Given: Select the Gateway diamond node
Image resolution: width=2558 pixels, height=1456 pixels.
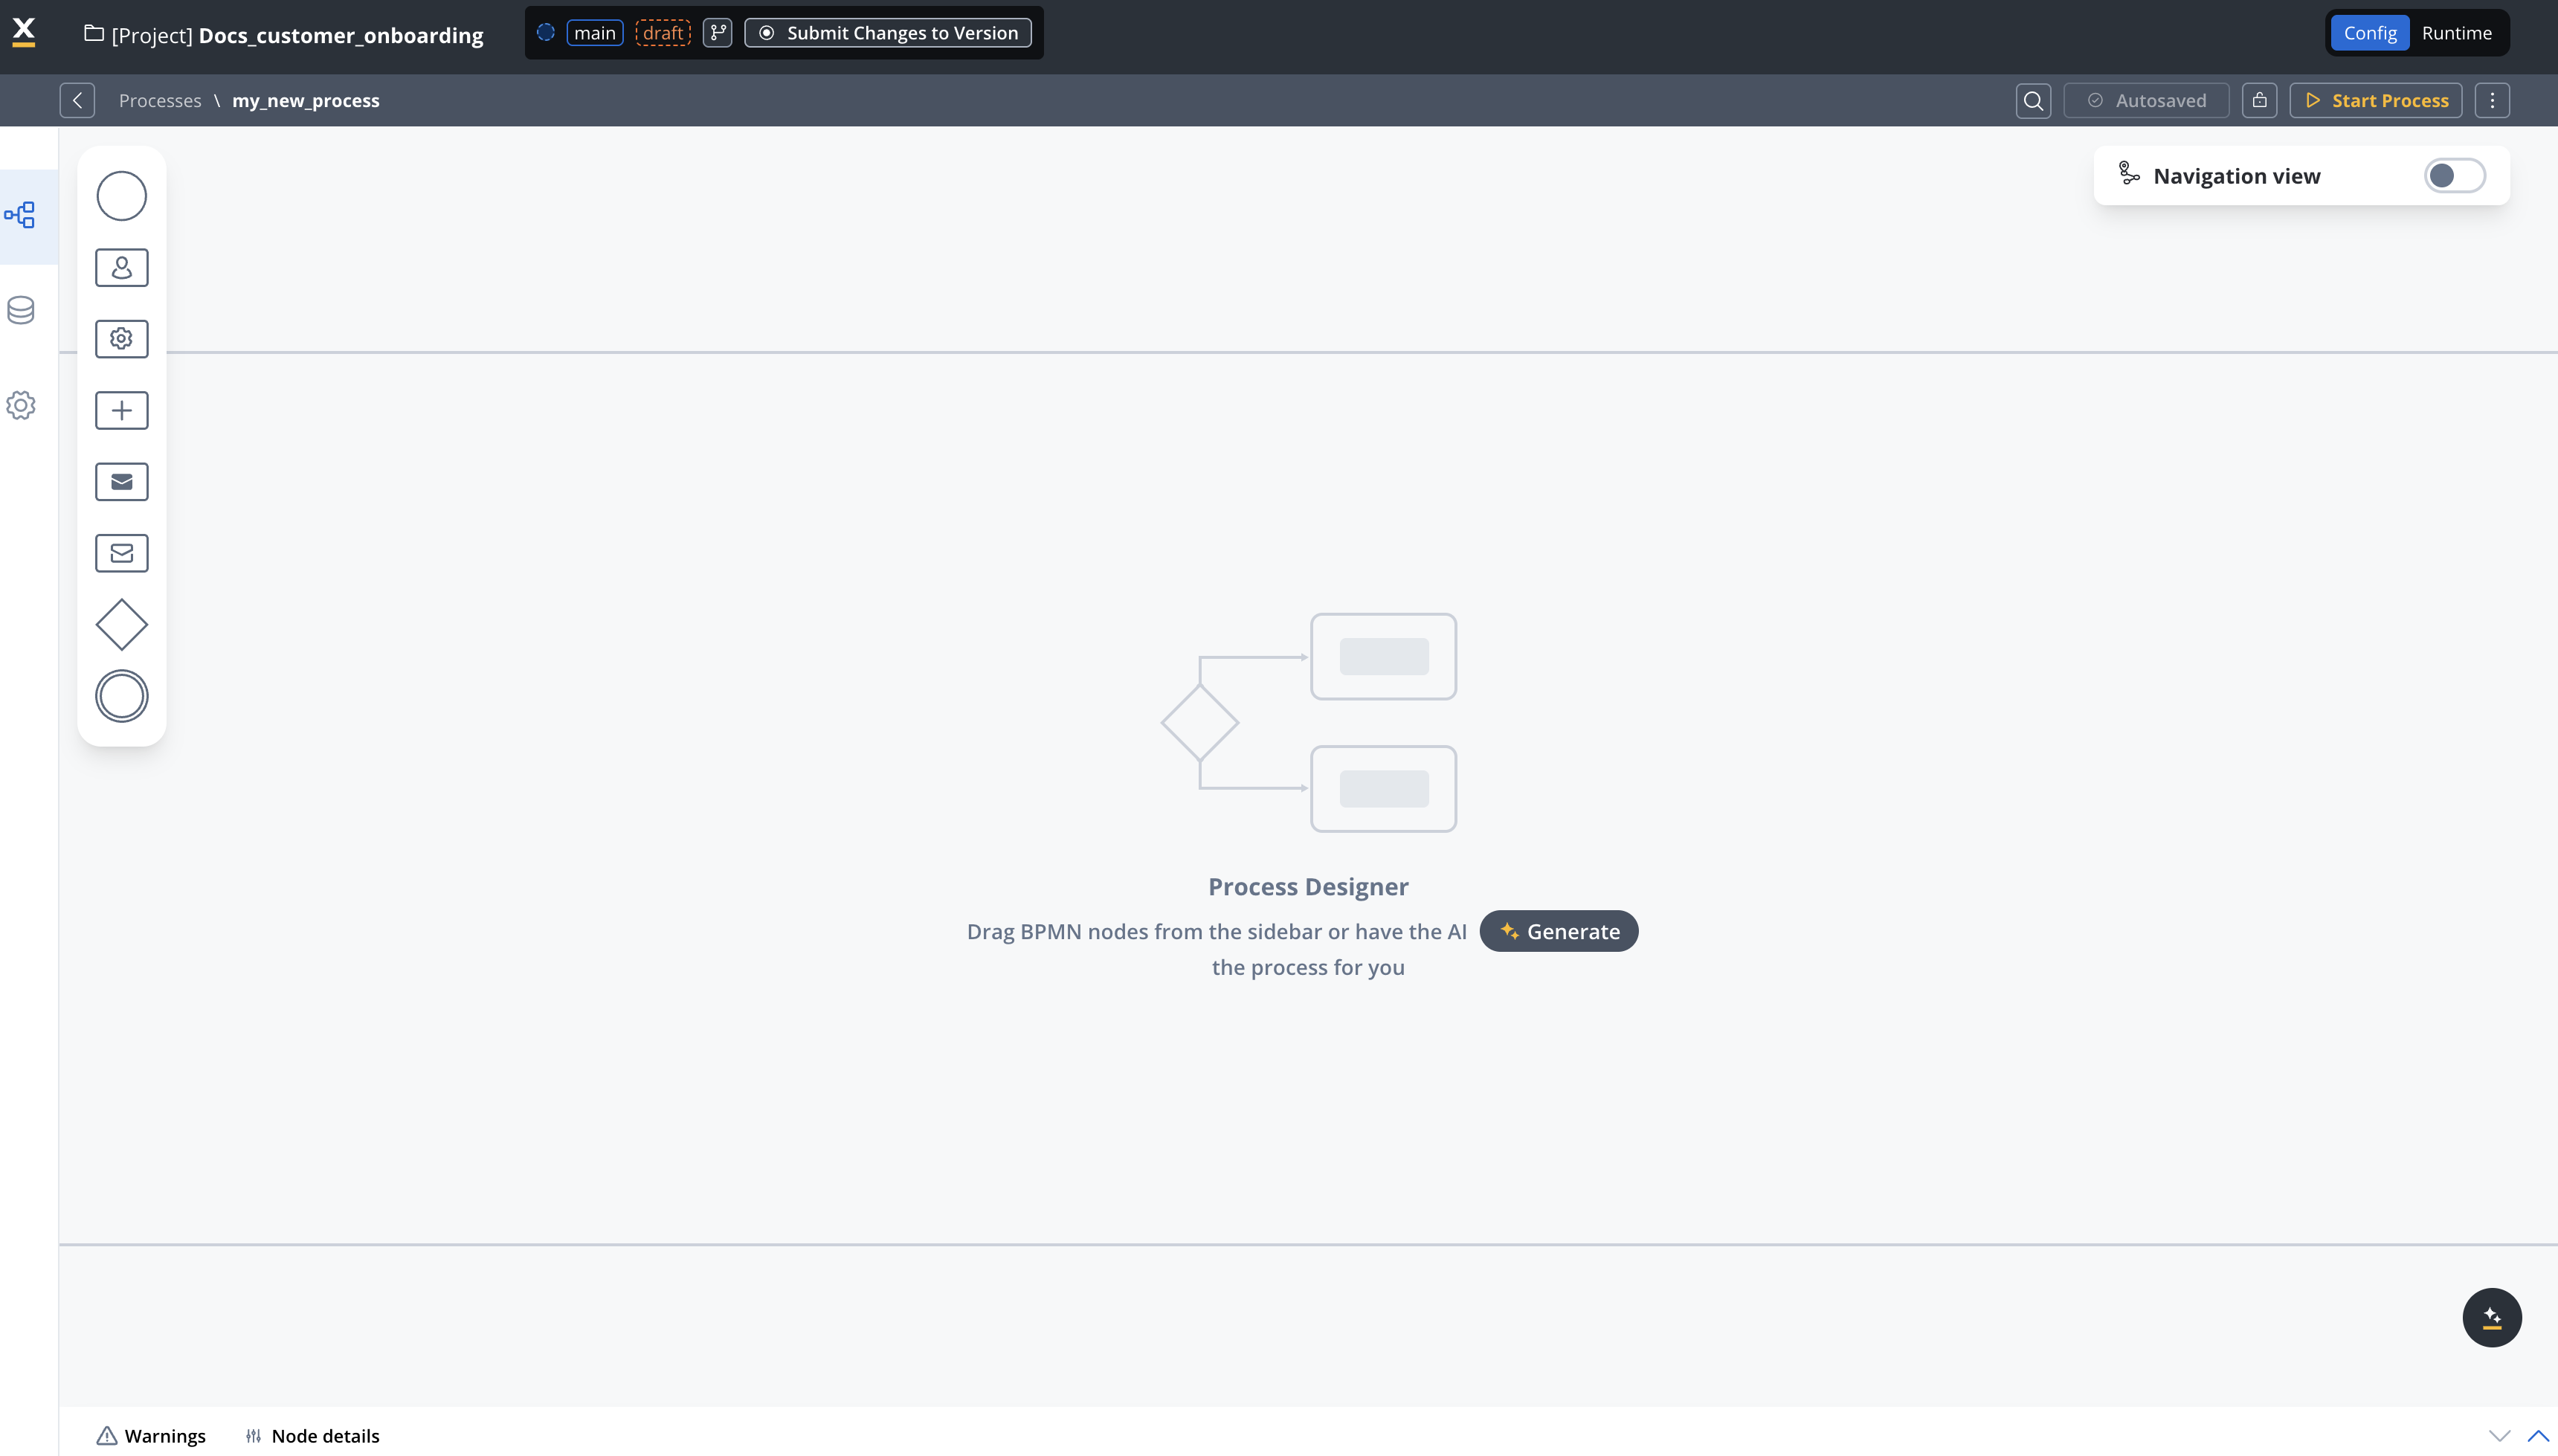Looking at the screenshot, I should pos(121,625).
